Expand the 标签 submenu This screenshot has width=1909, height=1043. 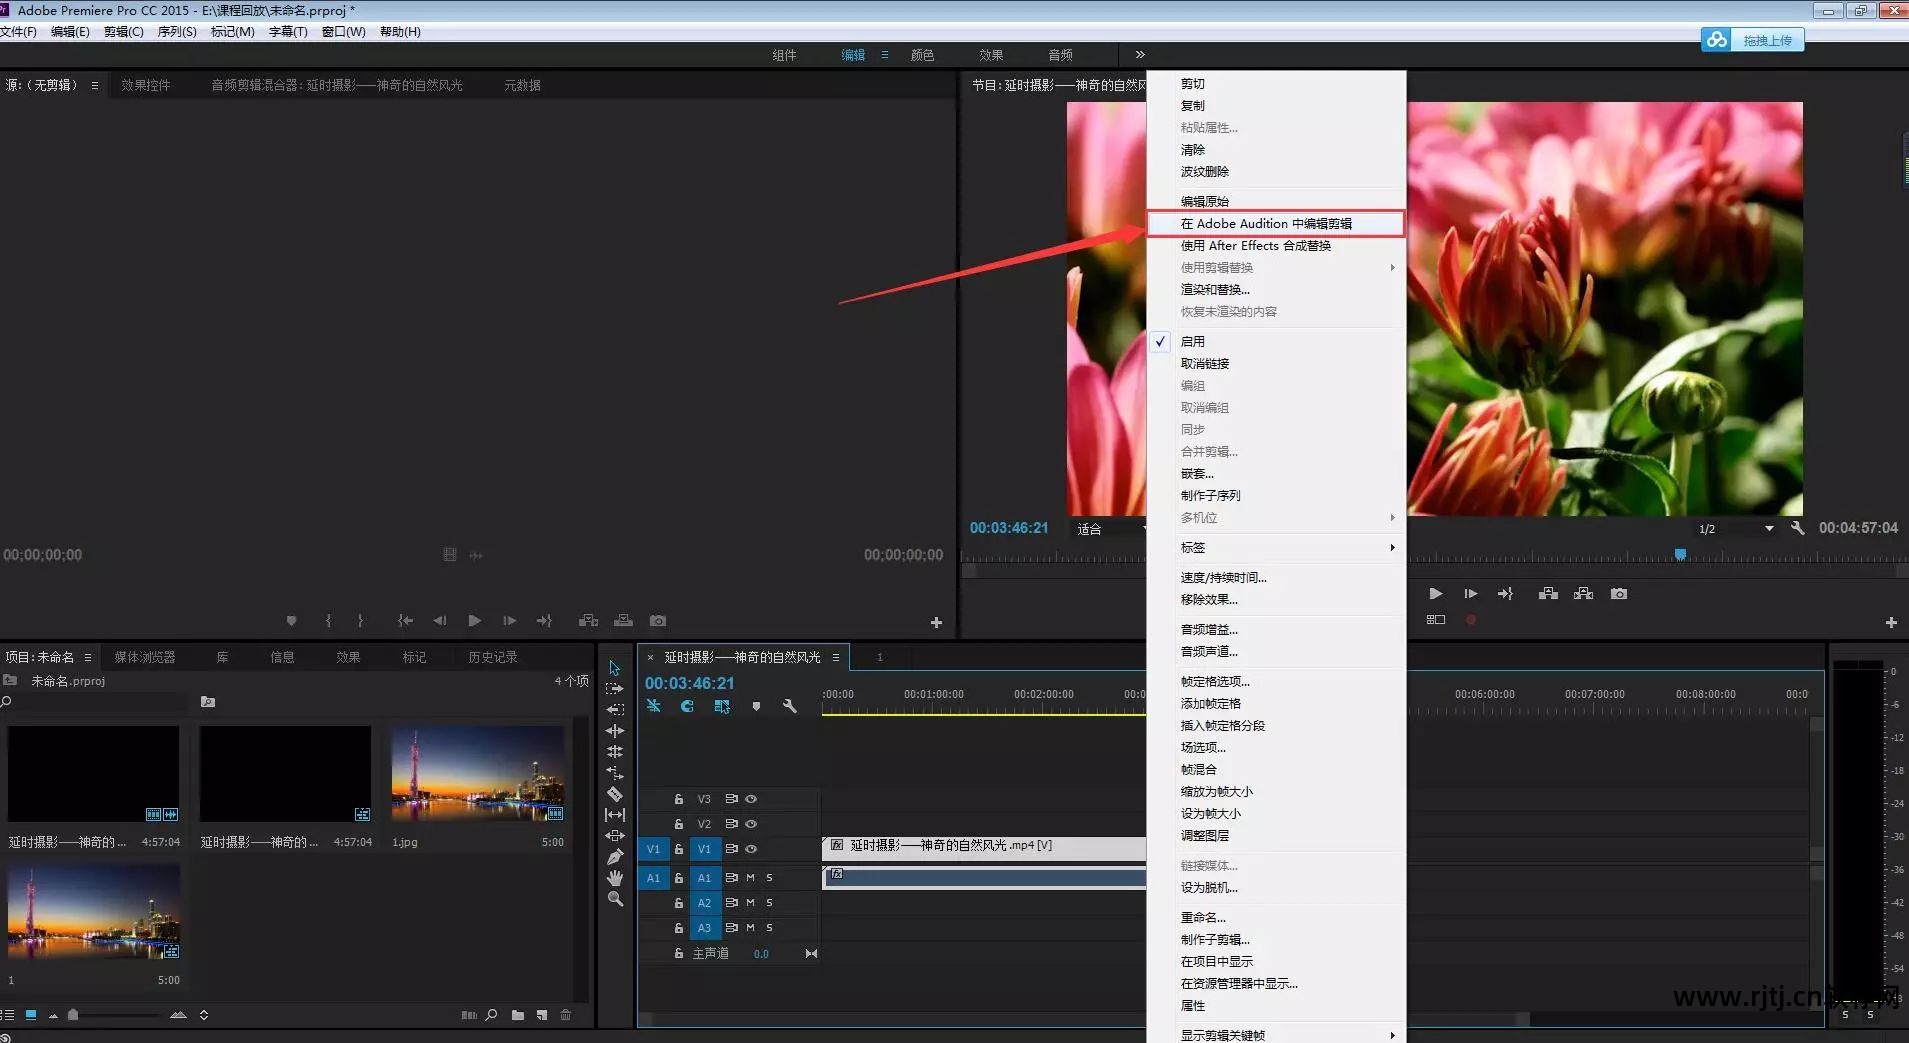(x=1276, y=547)
